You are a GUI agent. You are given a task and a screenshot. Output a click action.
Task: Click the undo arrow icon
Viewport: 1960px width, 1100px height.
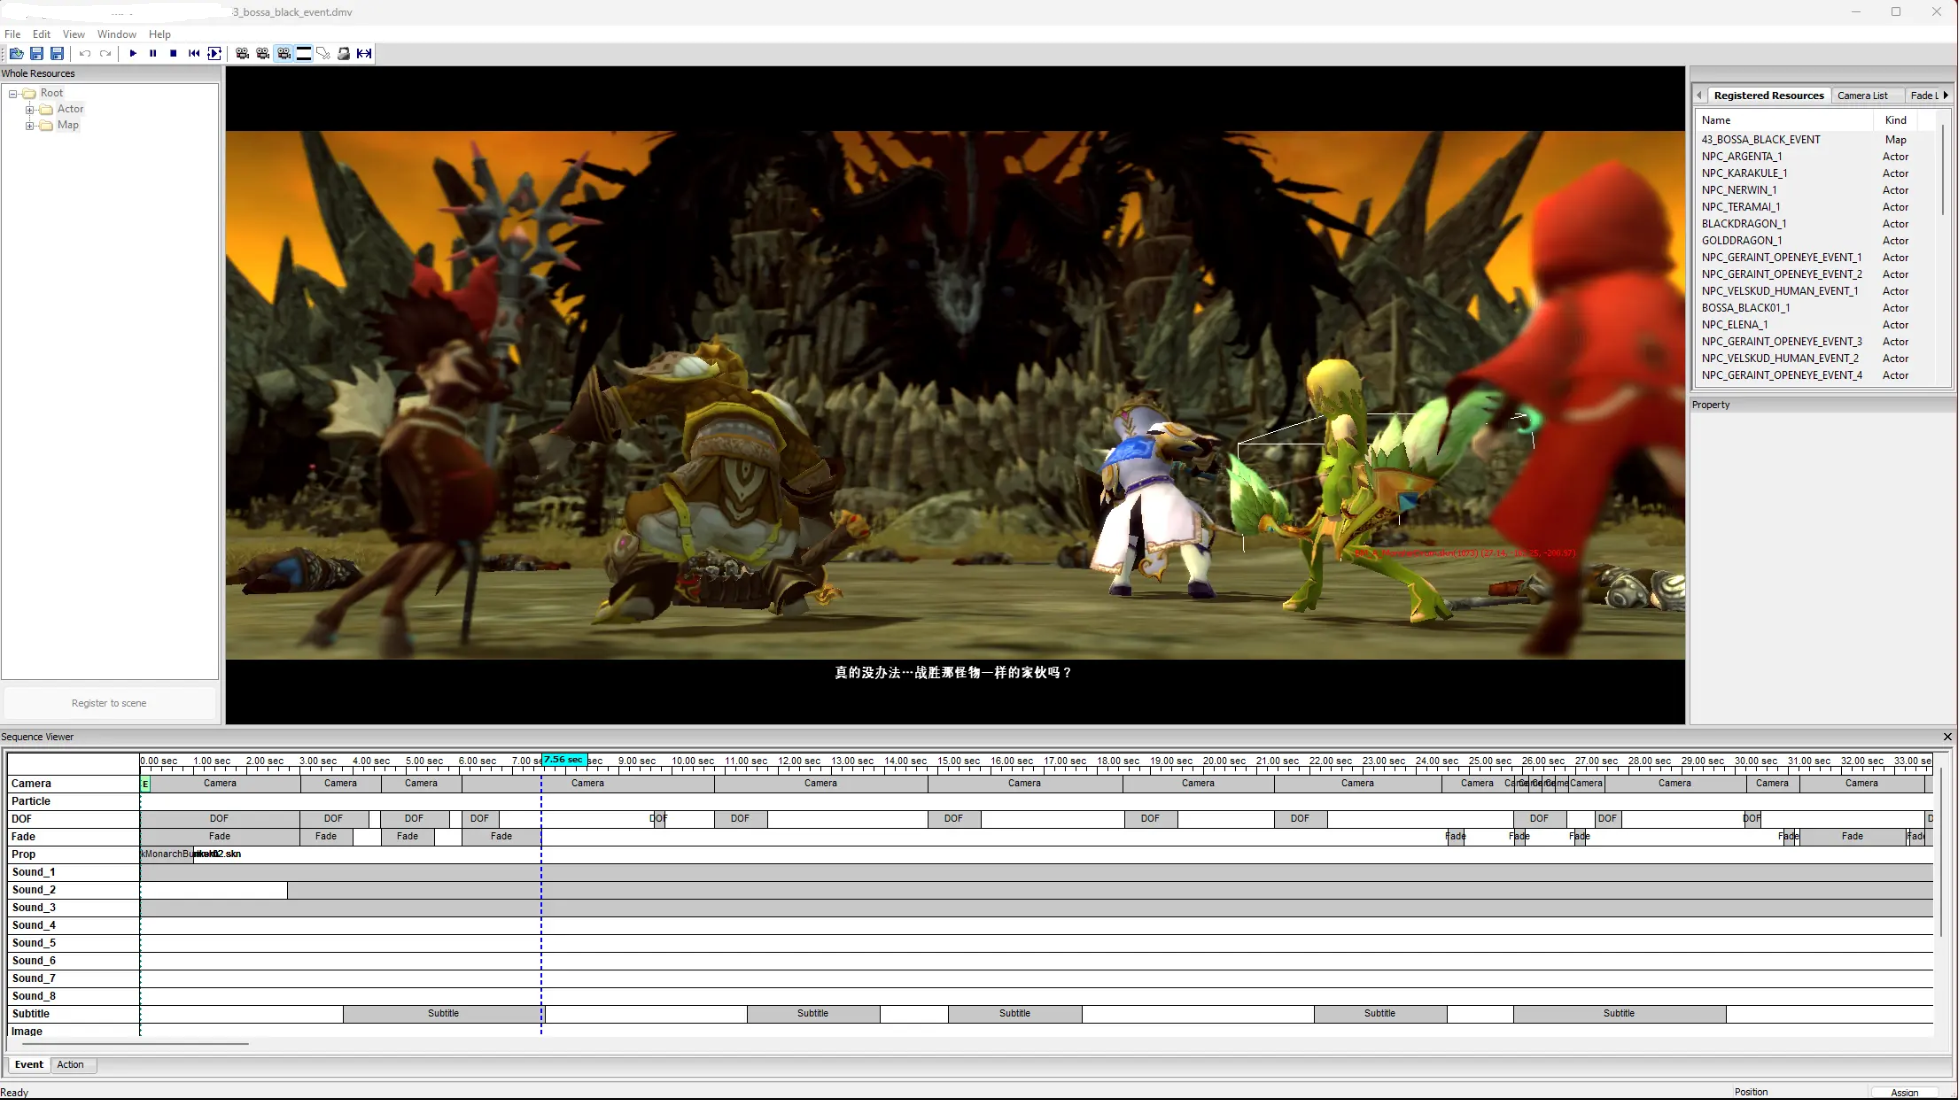point(85,53)
